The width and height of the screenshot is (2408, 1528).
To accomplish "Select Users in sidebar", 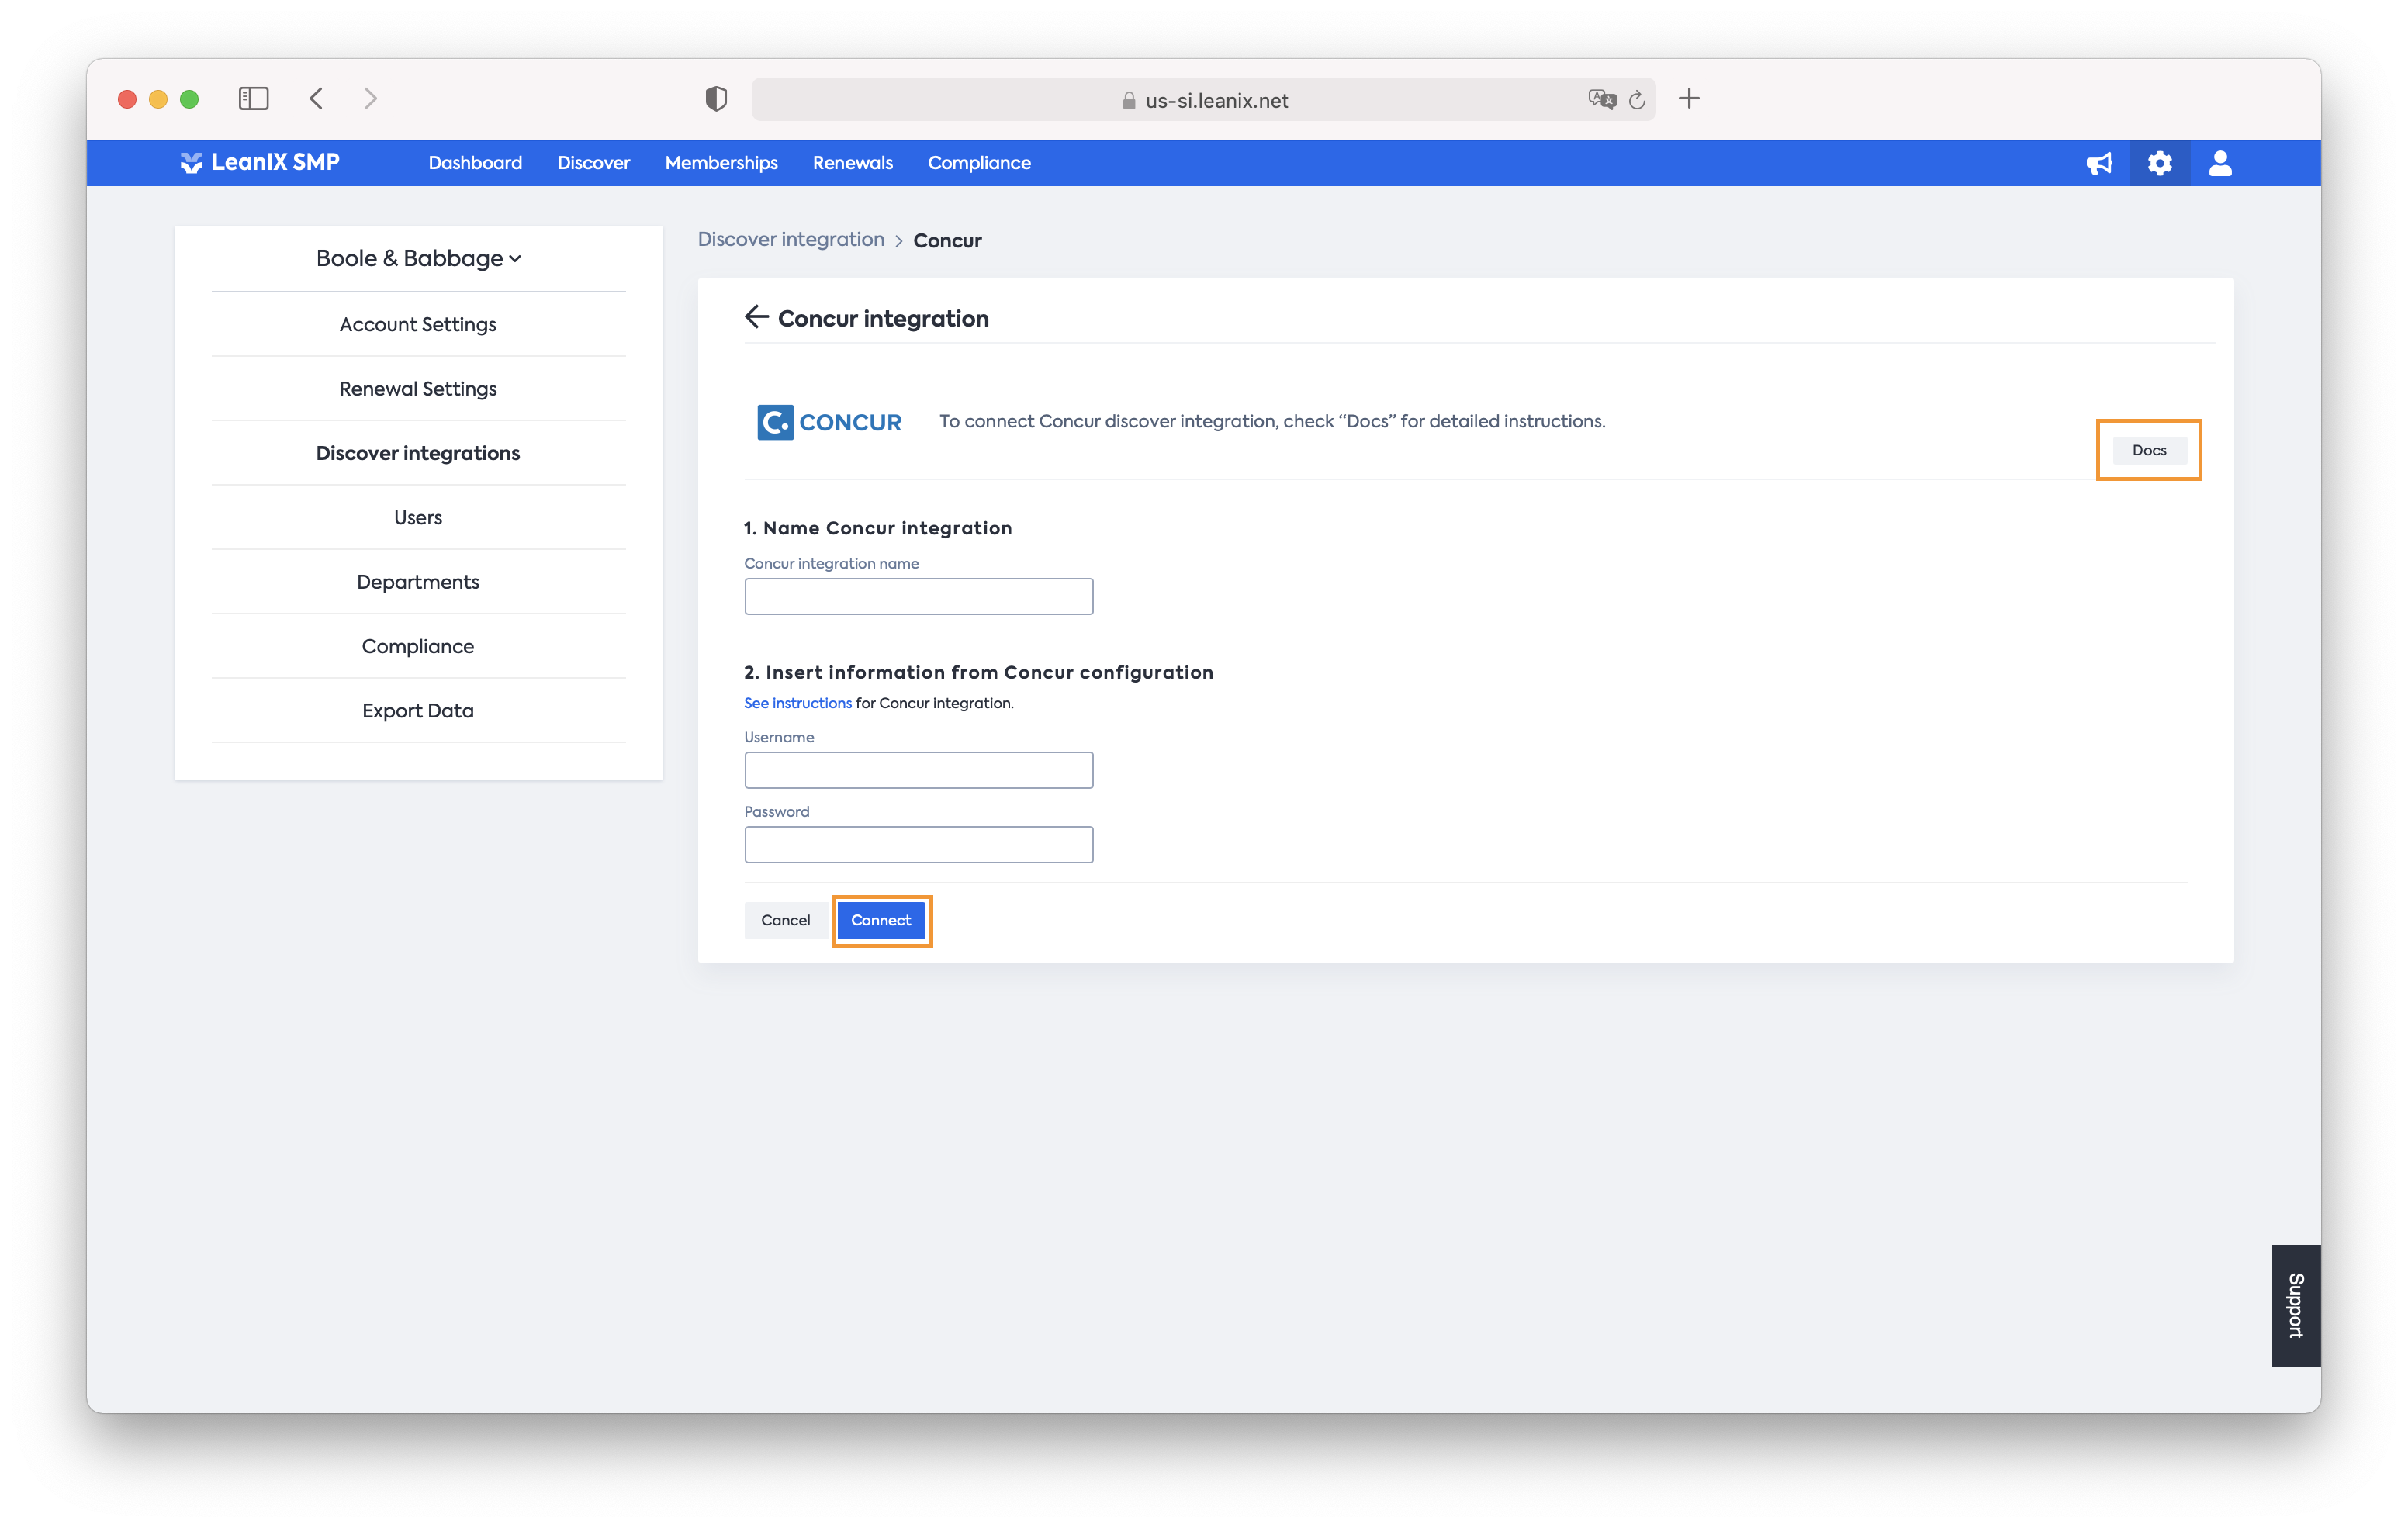I will coord(418,517).
